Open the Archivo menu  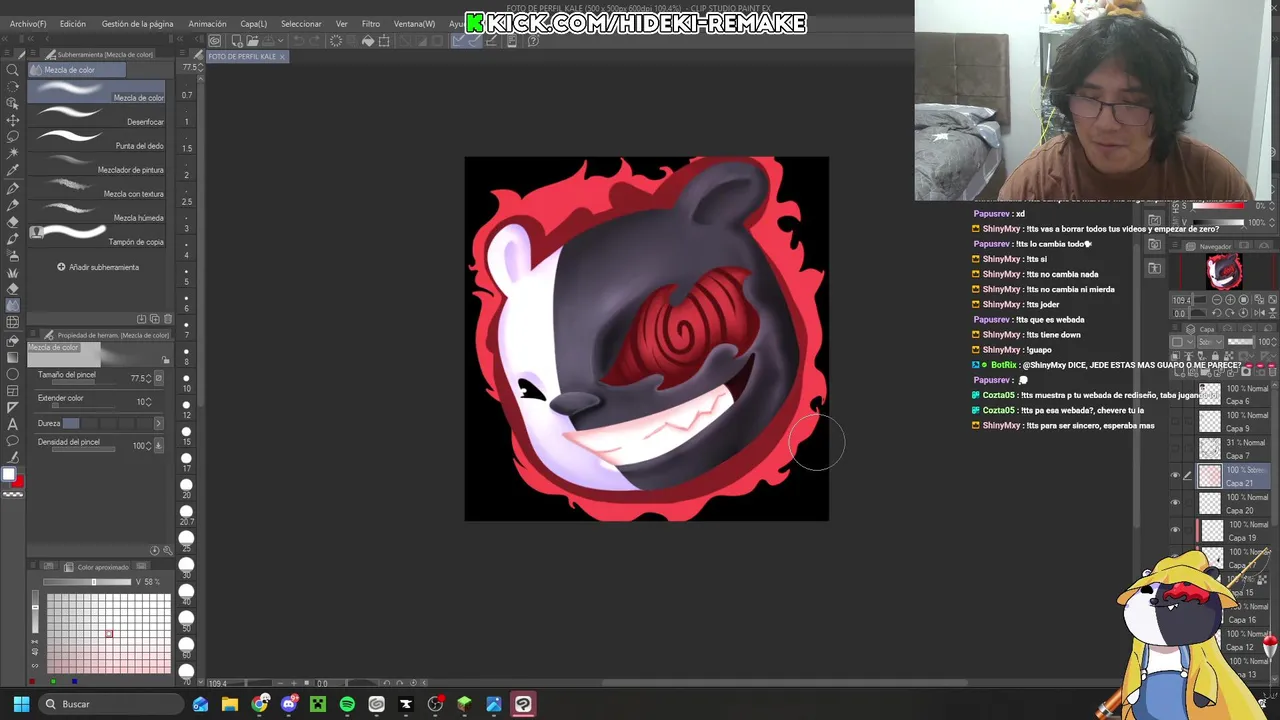(28, 23)
